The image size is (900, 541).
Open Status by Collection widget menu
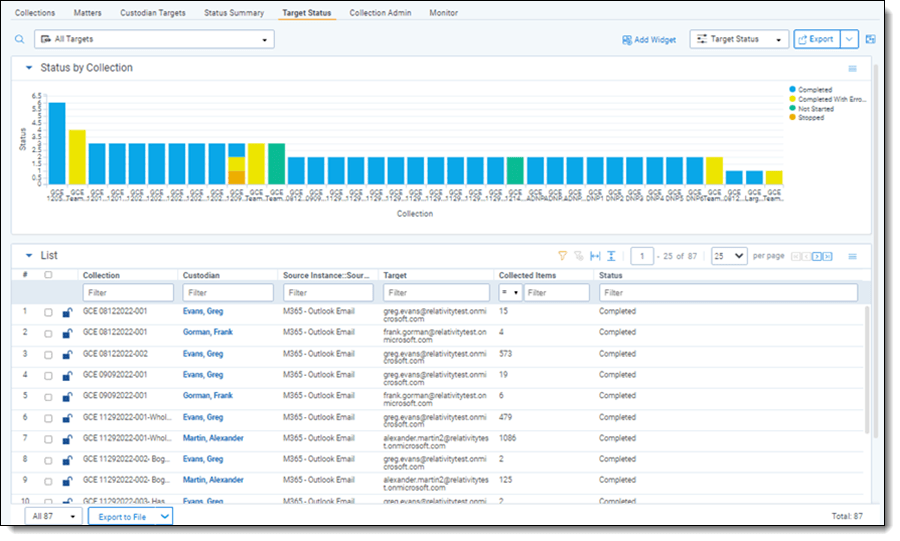coord(852,68)
